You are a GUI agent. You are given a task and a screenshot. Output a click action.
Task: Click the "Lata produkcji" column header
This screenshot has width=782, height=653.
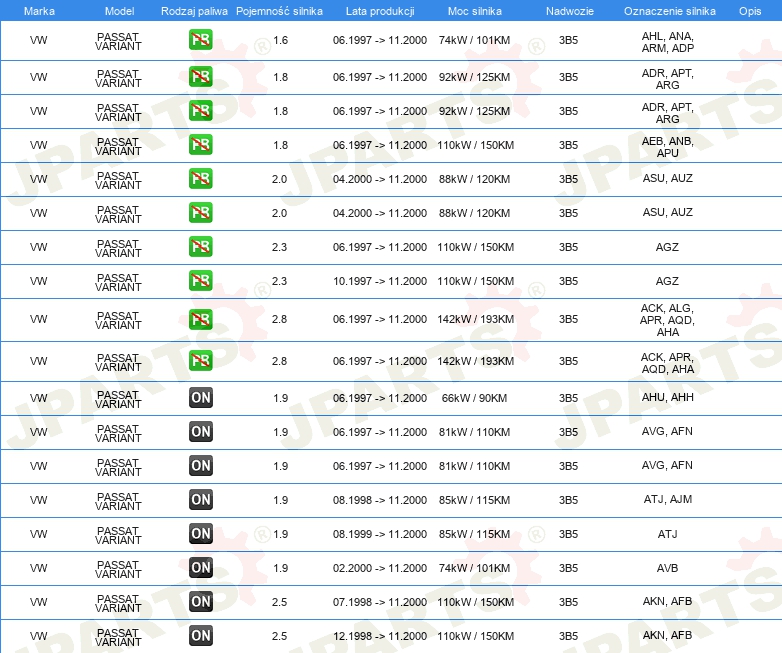[380, 11]
